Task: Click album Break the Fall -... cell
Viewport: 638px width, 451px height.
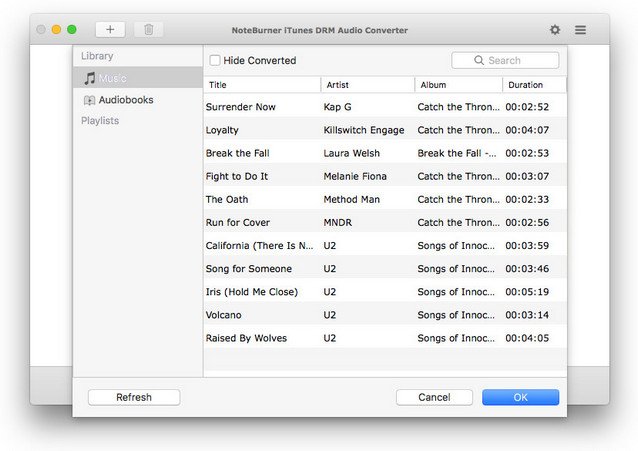Action: pyautogui.click(x=457, y=153)
